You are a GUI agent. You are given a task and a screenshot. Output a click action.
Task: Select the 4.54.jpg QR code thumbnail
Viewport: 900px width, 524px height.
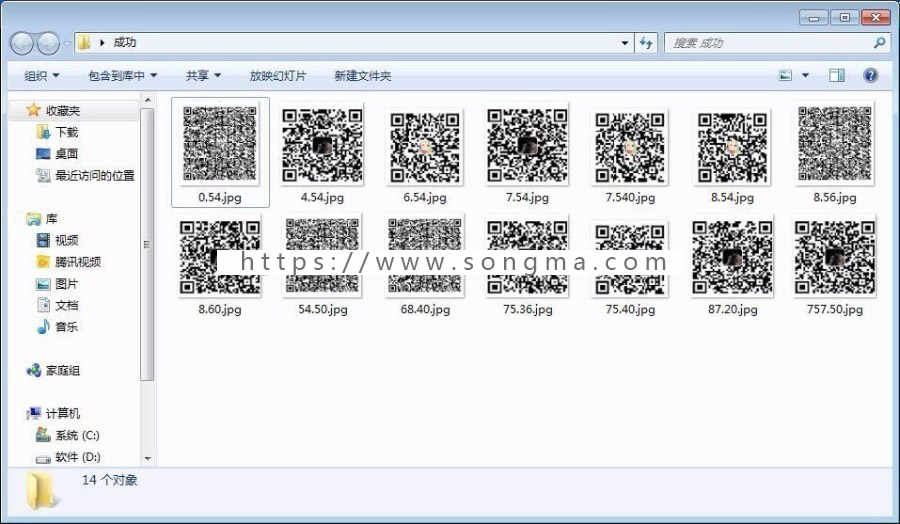322,146
